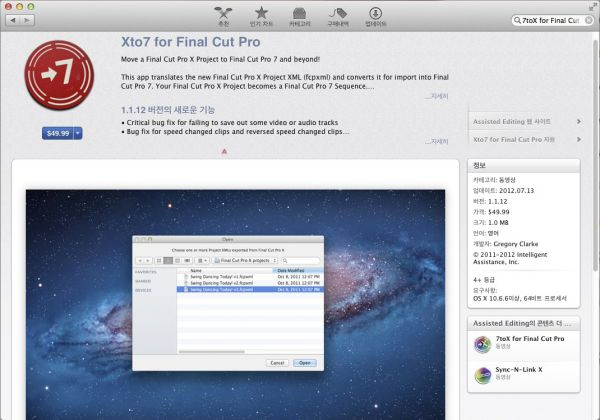Open the Categories (카테고리) tab
This screenshot has width=600, height=420.
pyautogui.click(x=299, y=17)
